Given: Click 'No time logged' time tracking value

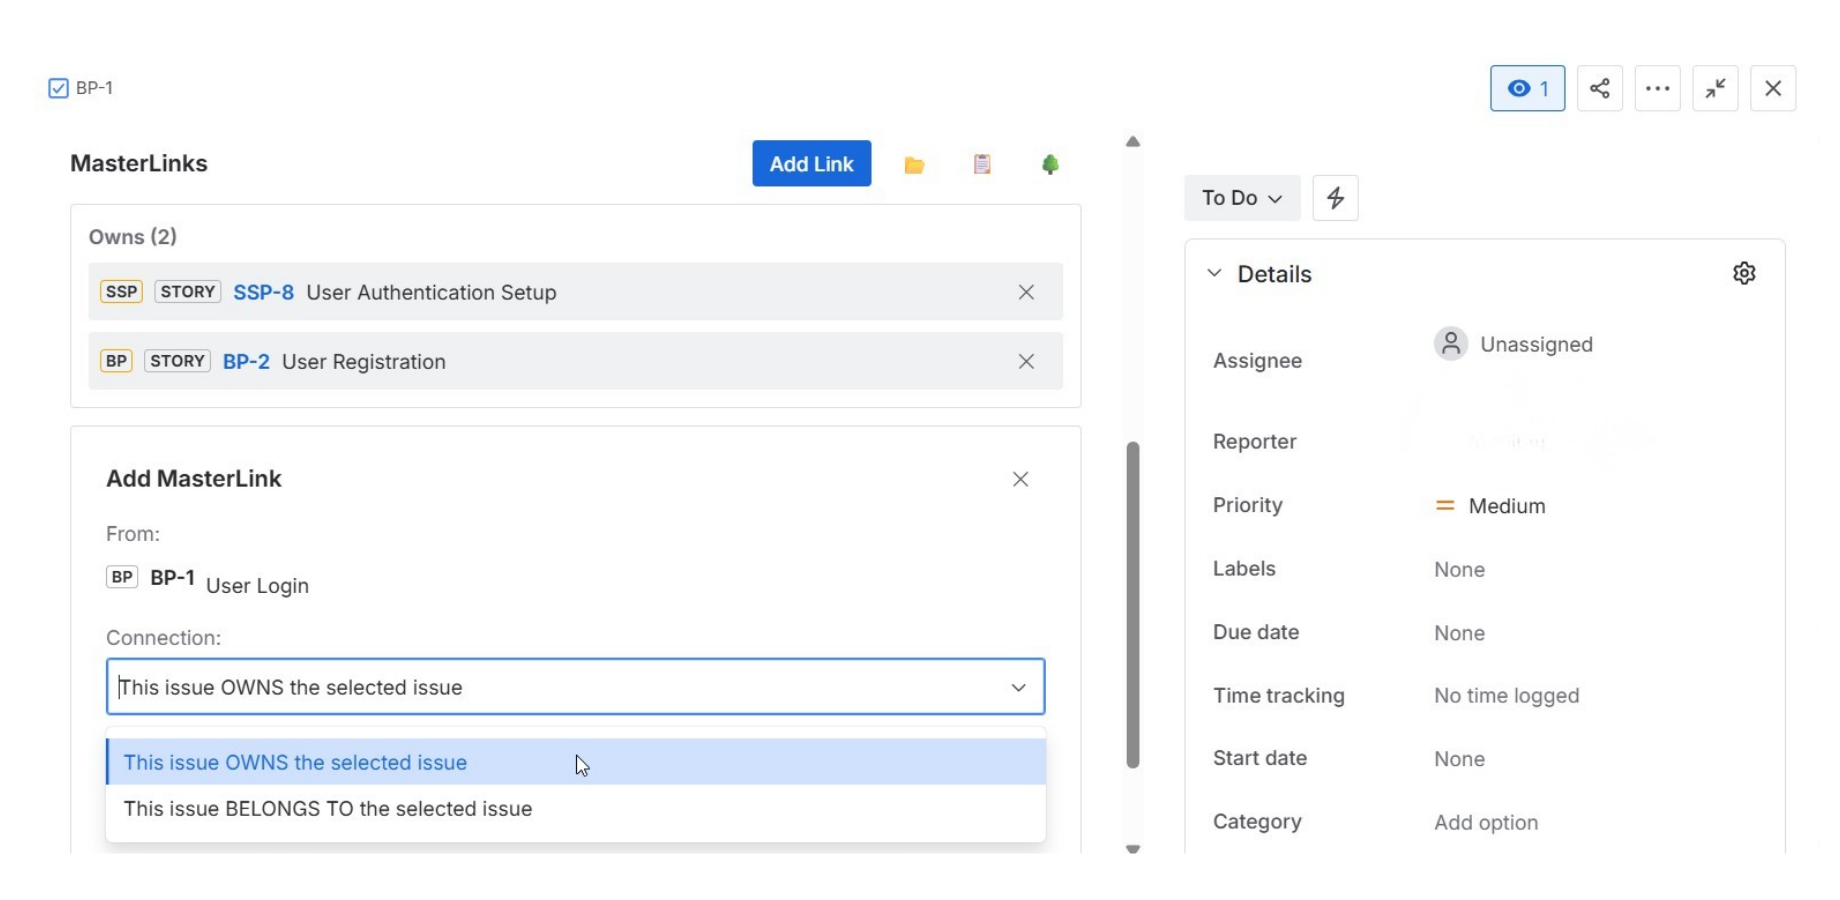Looking at the screenshot, I should 1507,696.
